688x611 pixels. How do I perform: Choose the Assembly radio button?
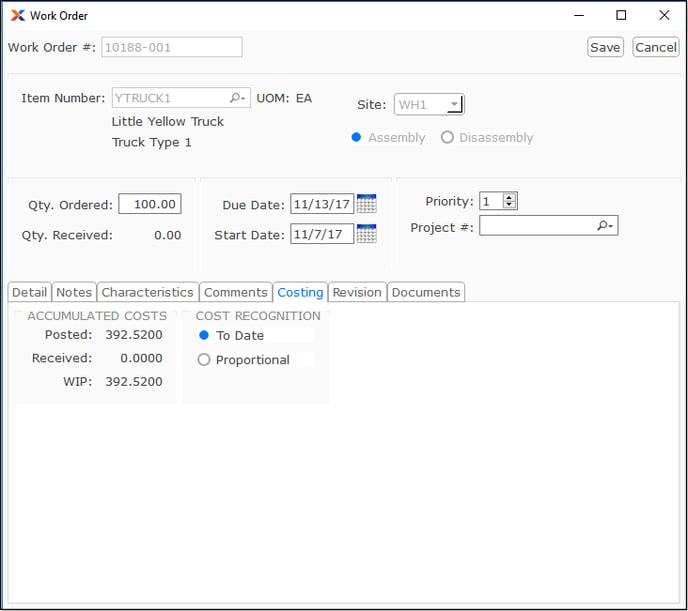pos(356,138)
